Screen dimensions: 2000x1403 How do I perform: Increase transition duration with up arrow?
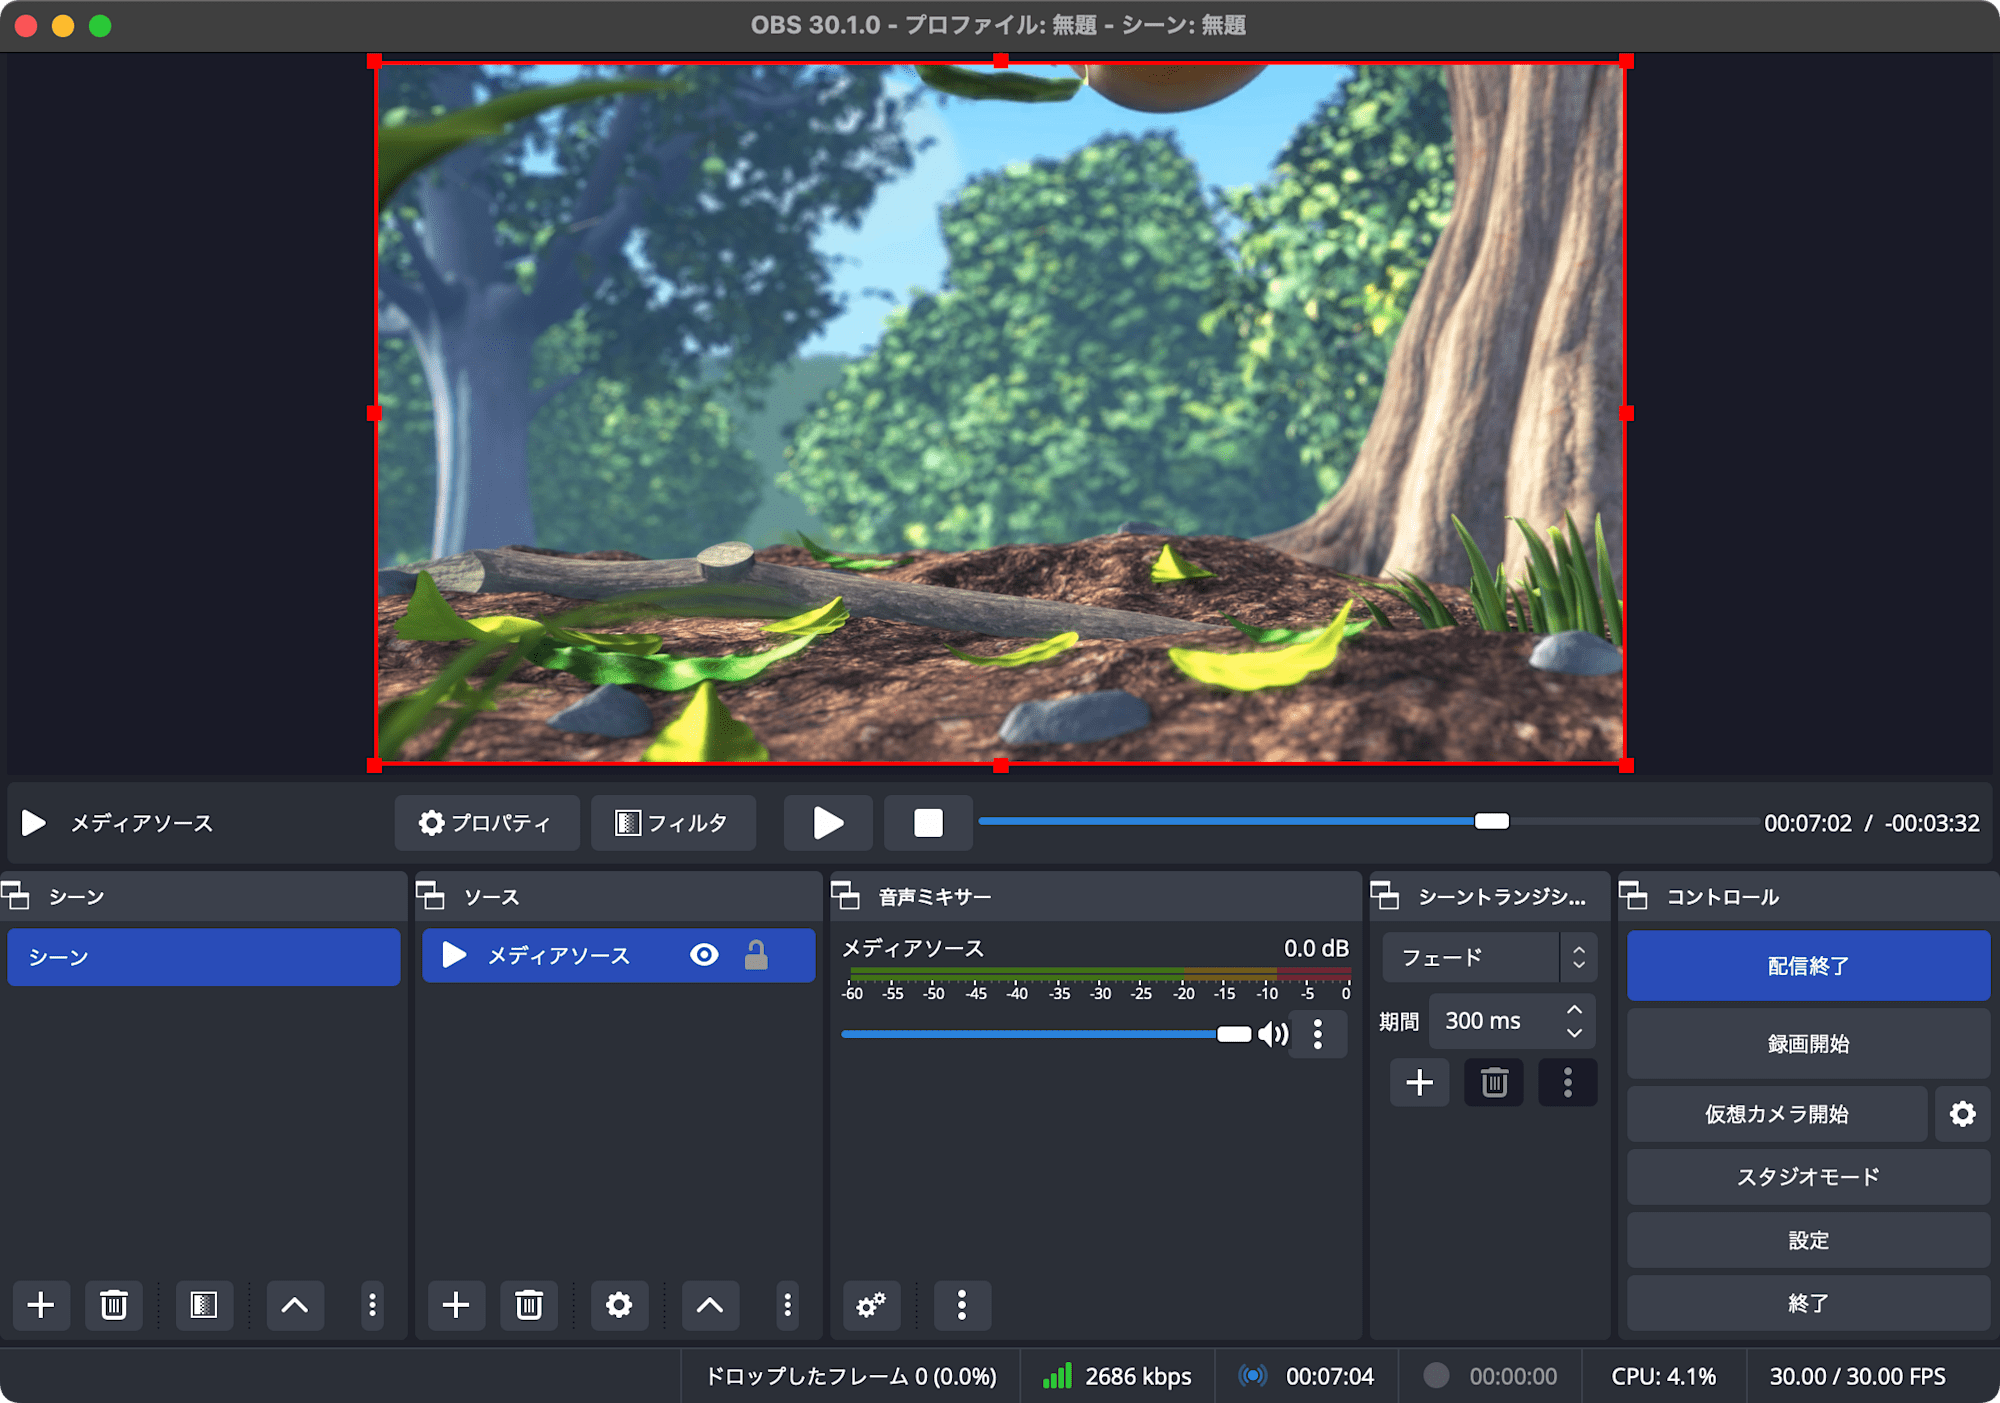[1575, 1009]
